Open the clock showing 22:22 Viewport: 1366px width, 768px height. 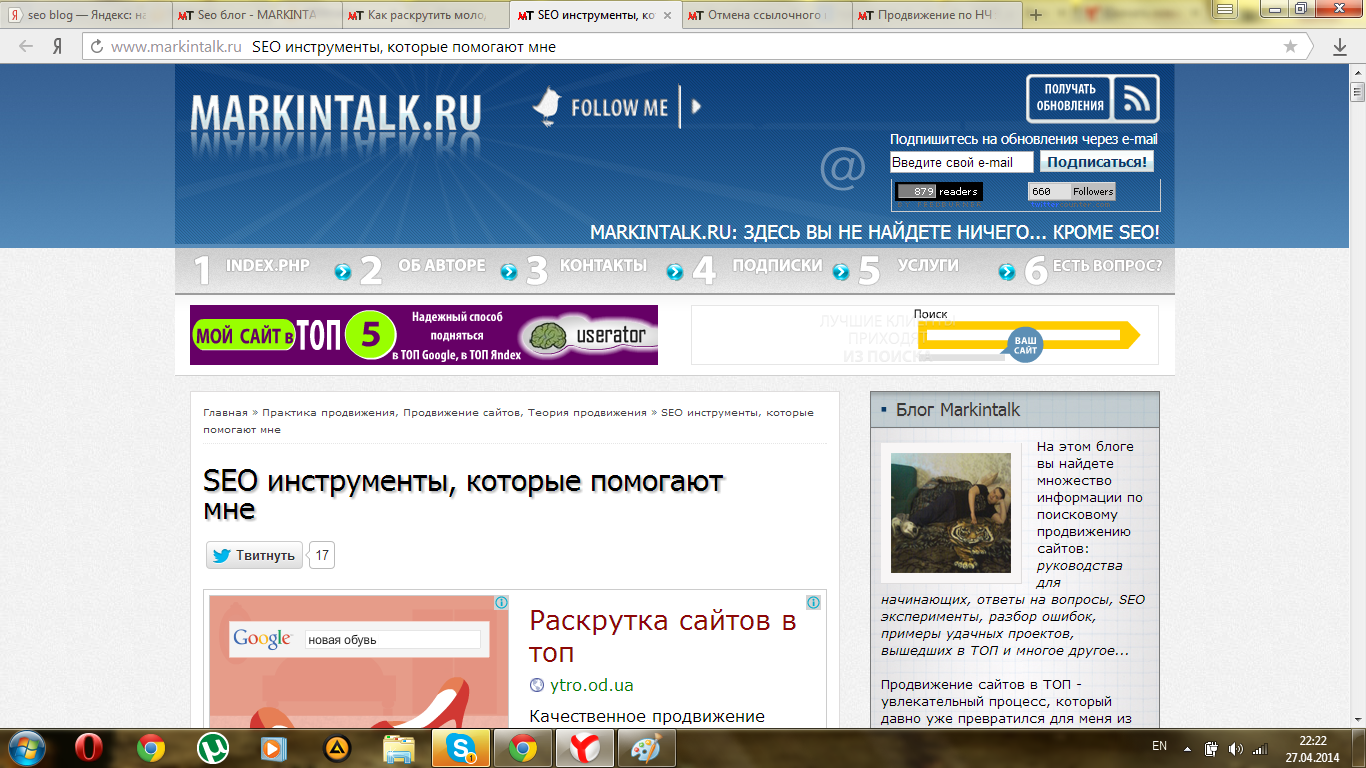1313,748
